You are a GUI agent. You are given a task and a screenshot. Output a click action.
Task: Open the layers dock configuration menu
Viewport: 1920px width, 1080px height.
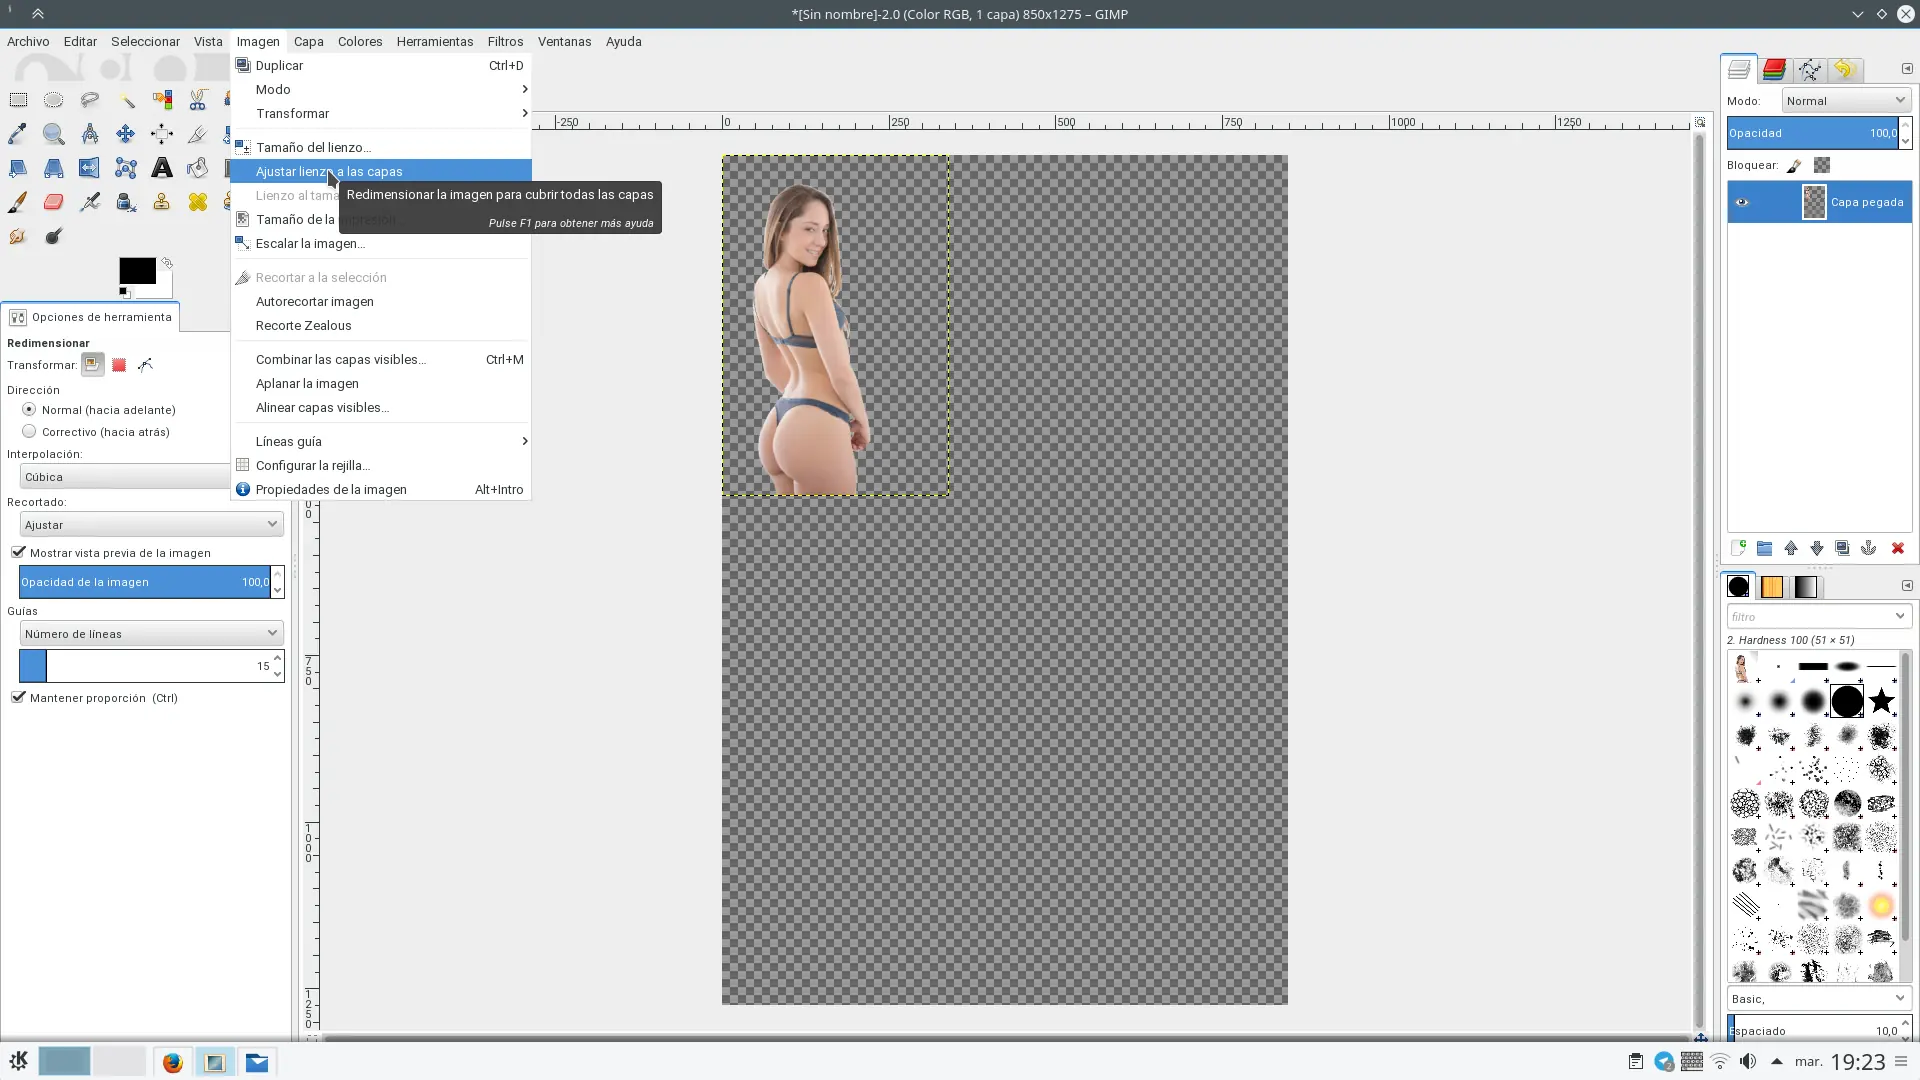(x=1906, y=68)
